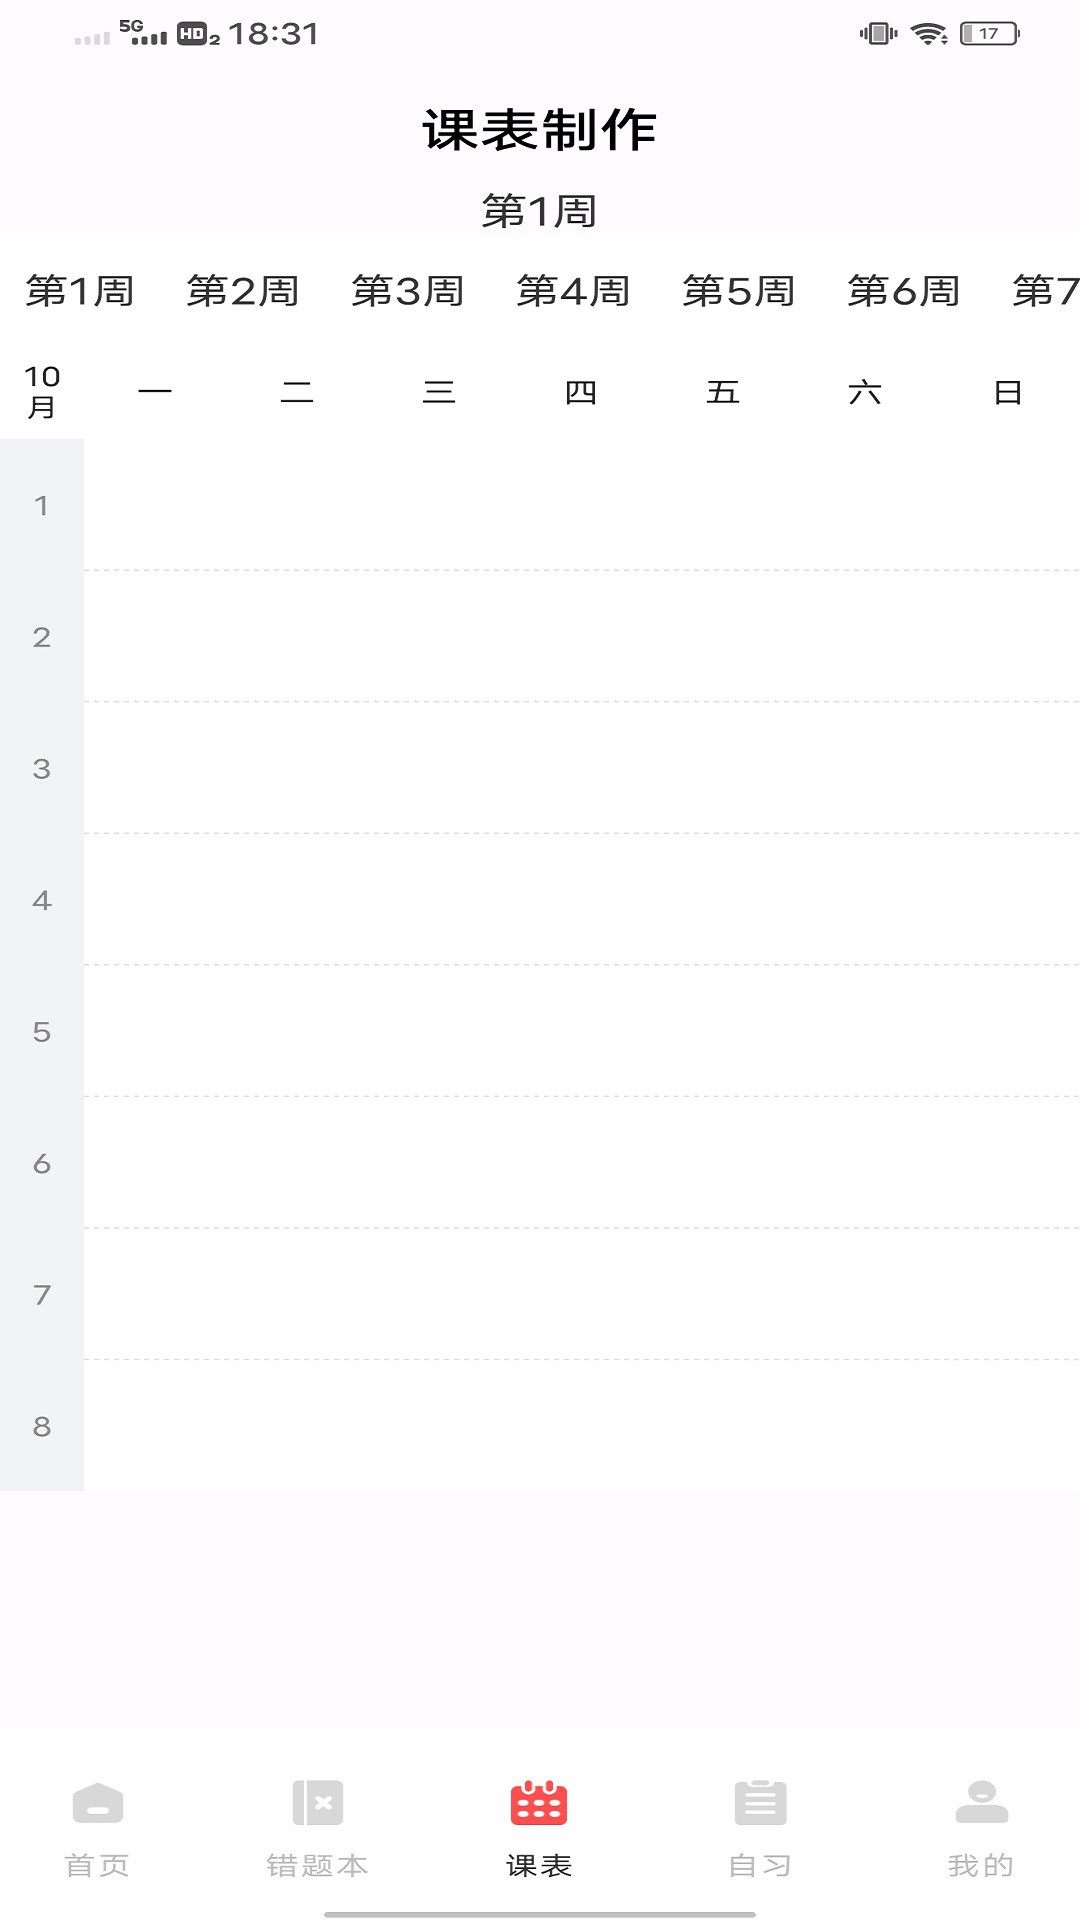1080x1920 pixels.
Task: Open the 错题本 notebook icon
Action: click(x=318, y=1803)
